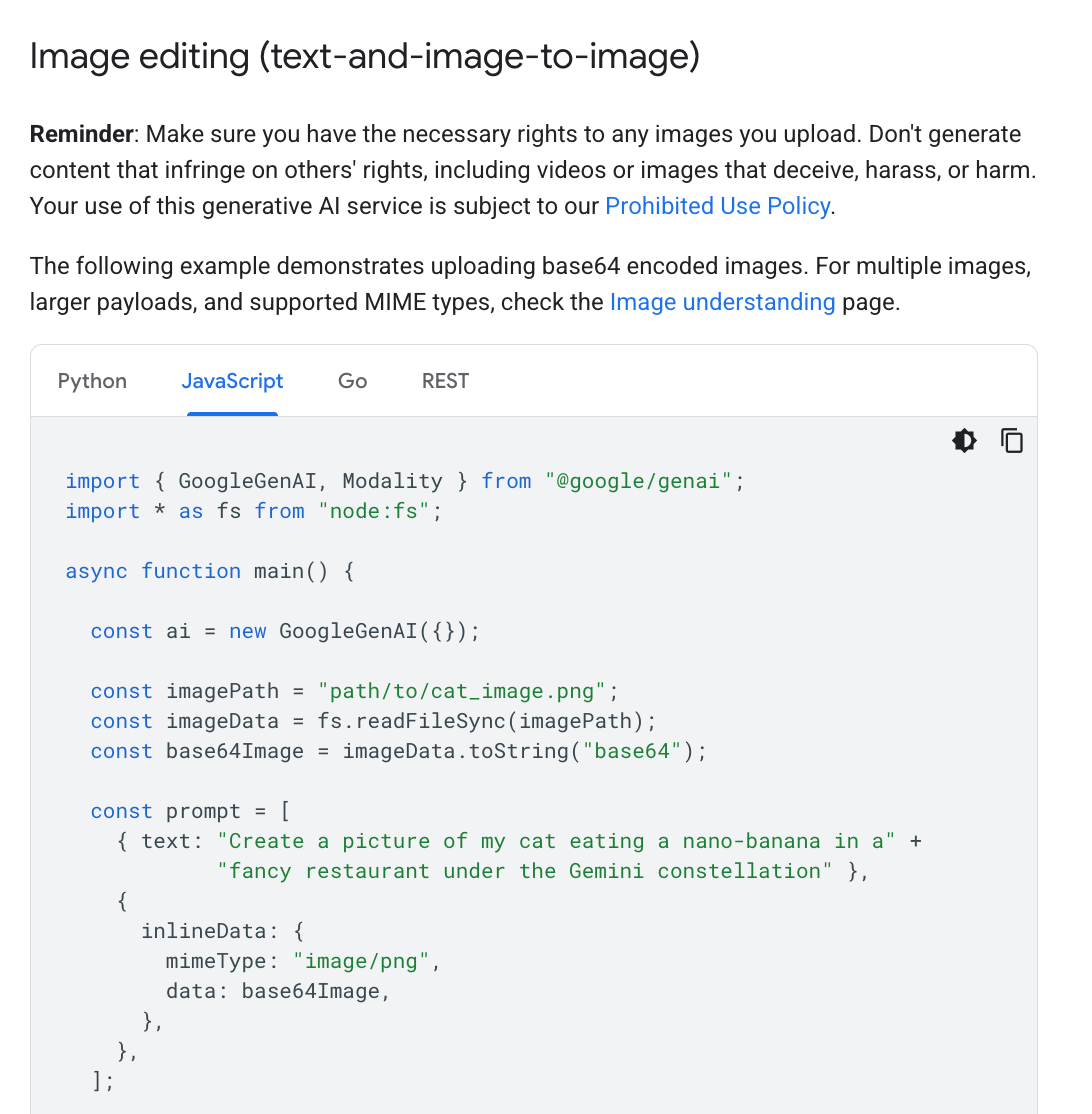Screen dimensions: 1092x1114
Task: Click the "new GoogleGenAI({});" code line
Action: tap(354, 631)
